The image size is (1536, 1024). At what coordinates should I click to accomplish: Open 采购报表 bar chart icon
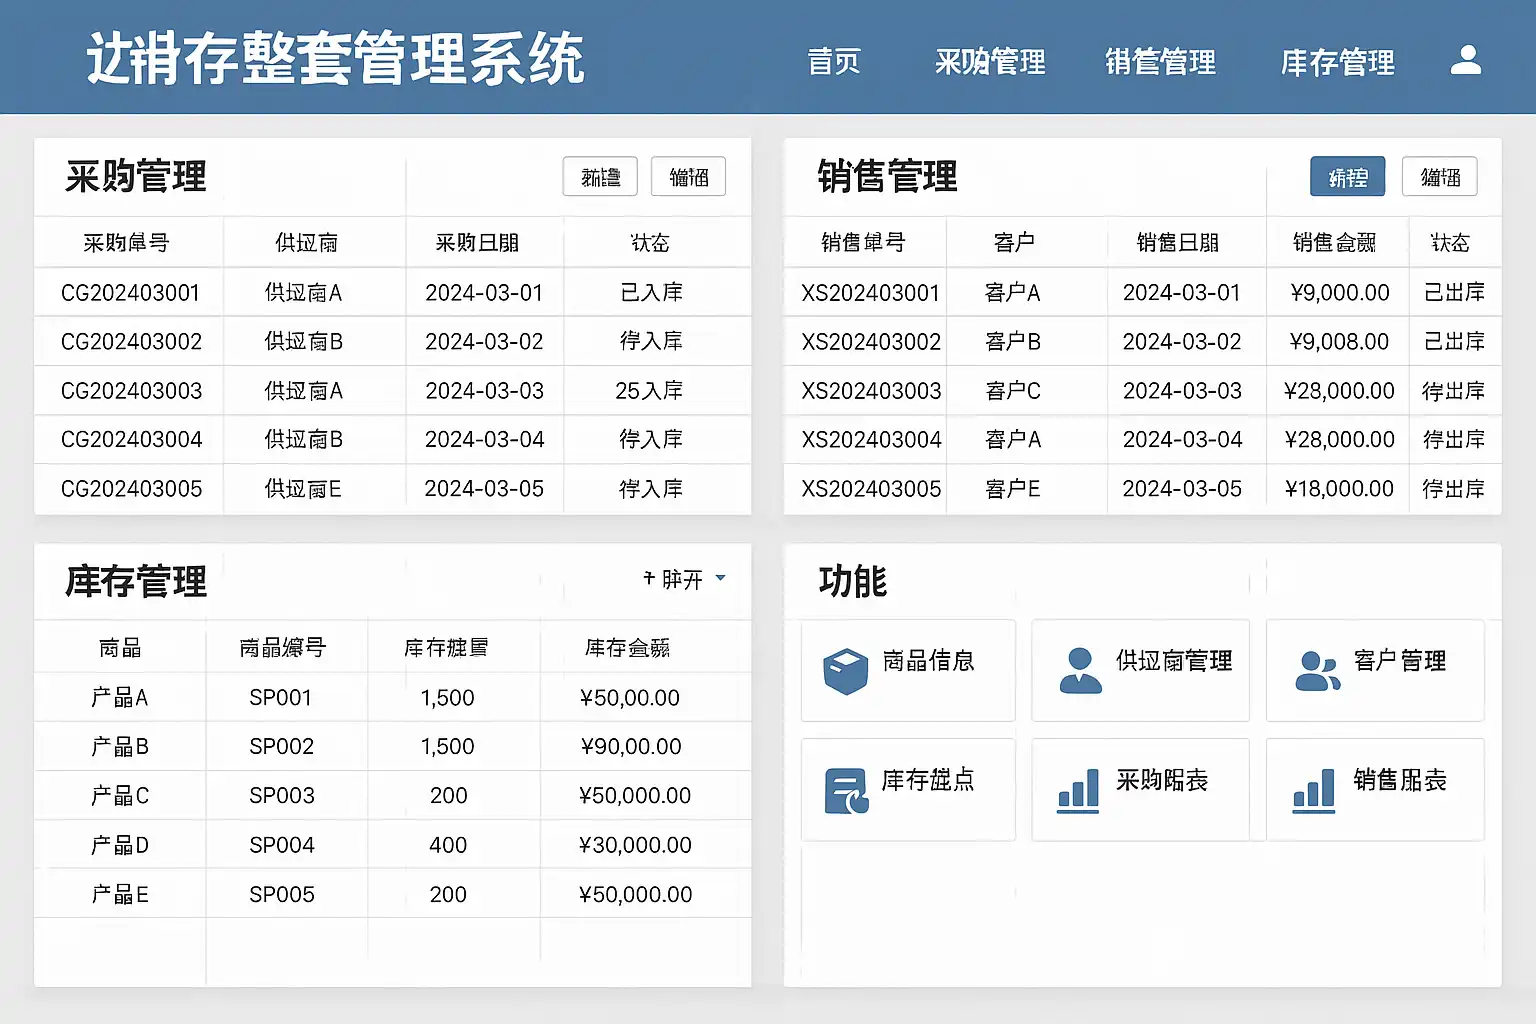pyautogui.click(x=1078, y=791)
